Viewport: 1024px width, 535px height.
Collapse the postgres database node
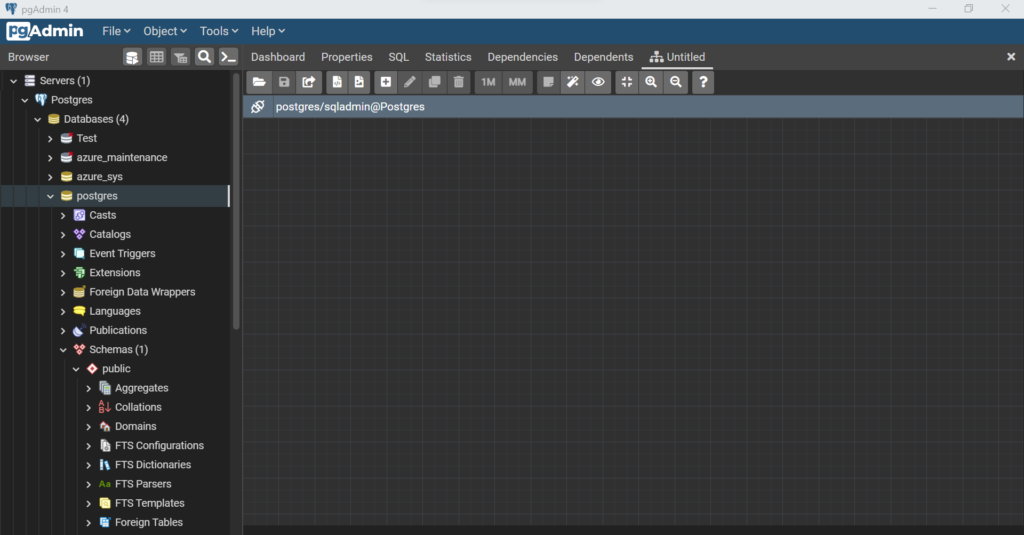pyautogui.click(x=50, y=196)
